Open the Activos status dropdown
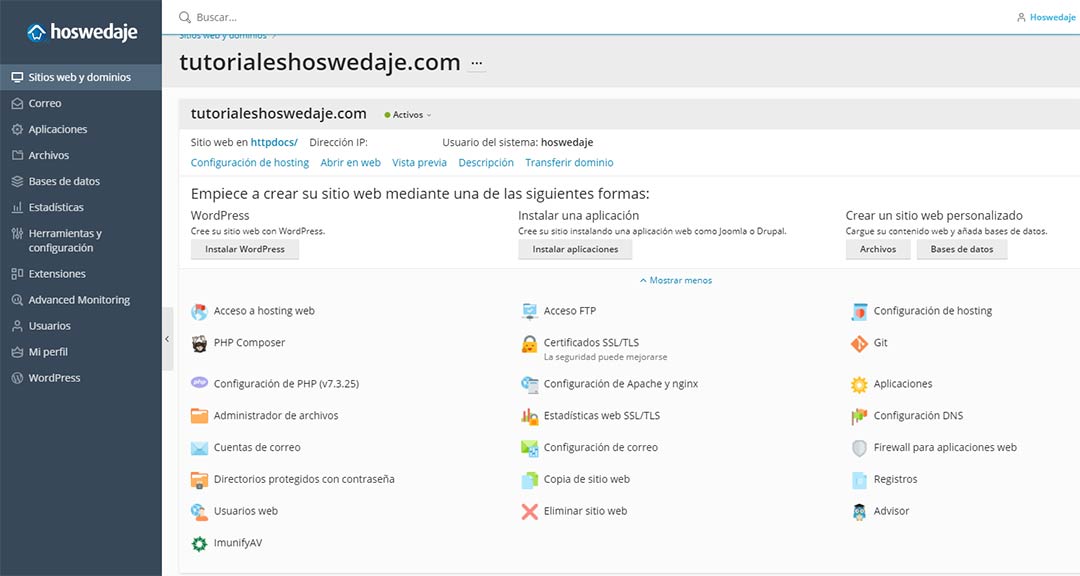 [x=408, y=115]
